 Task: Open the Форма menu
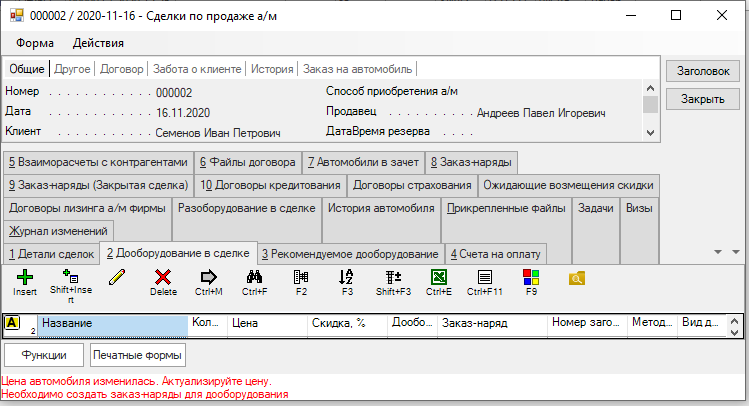[35, 43]
